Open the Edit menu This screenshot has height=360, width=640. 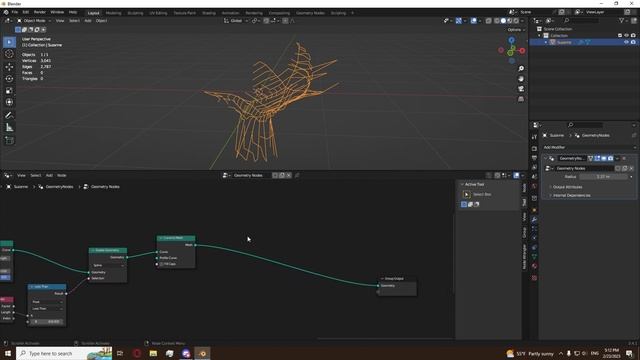click(x=26, y=12)
